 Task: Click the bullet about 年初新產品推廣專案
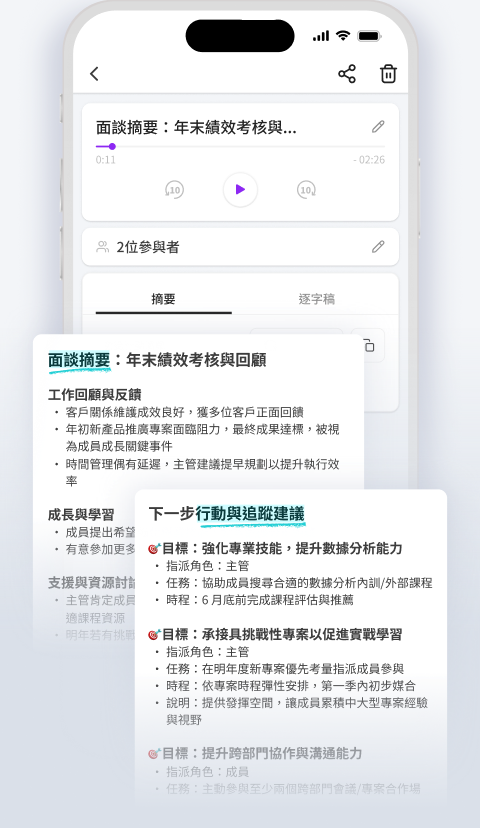[x=202, y=438]
